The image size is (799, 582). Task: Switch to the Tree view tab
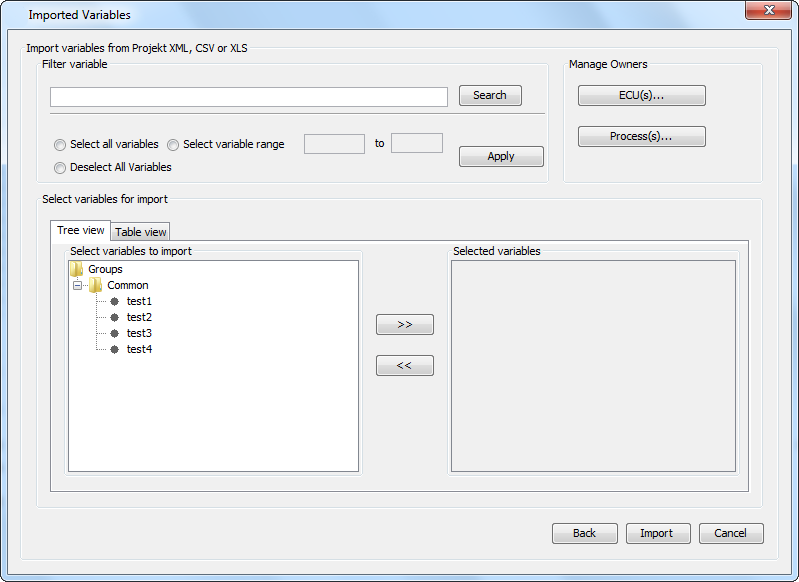(x=81, y=230)
